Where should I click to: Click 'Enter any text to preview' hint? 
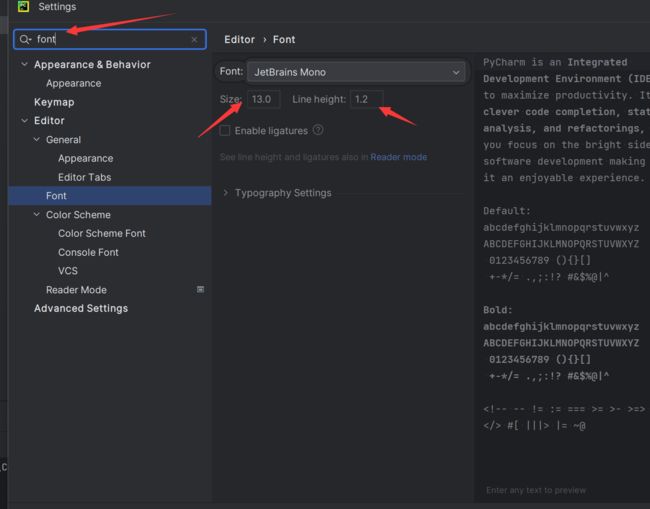coord(536,490)
